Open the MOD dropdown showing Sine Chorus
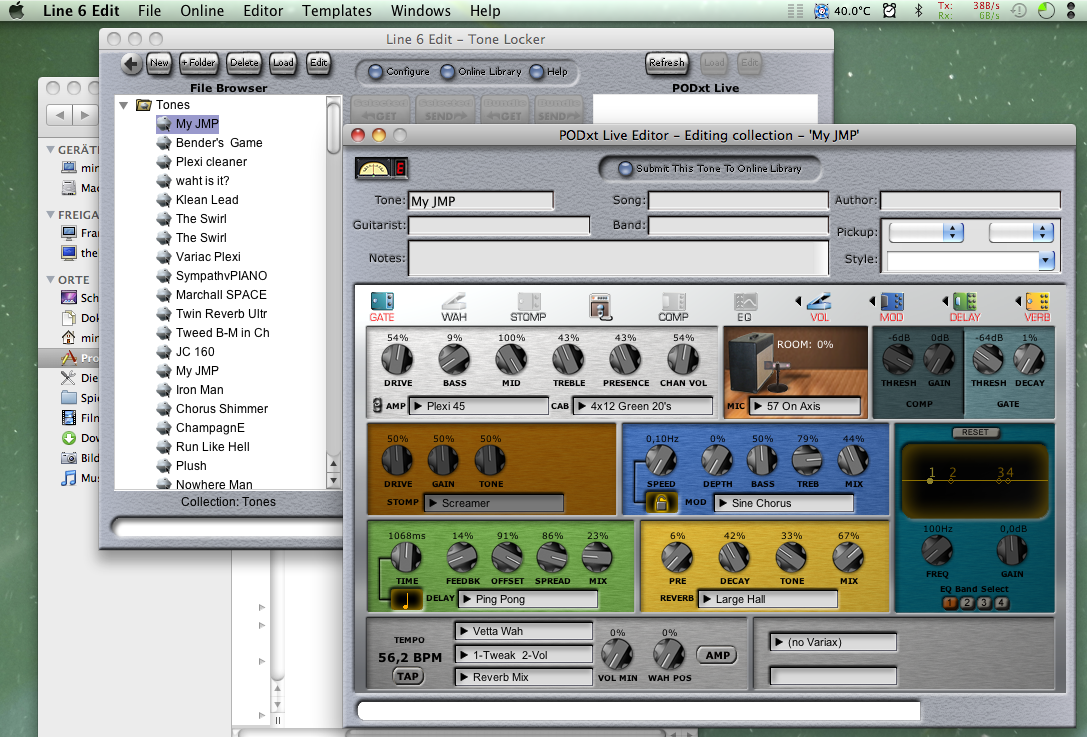1087x737 pixels. pos(784,503)
